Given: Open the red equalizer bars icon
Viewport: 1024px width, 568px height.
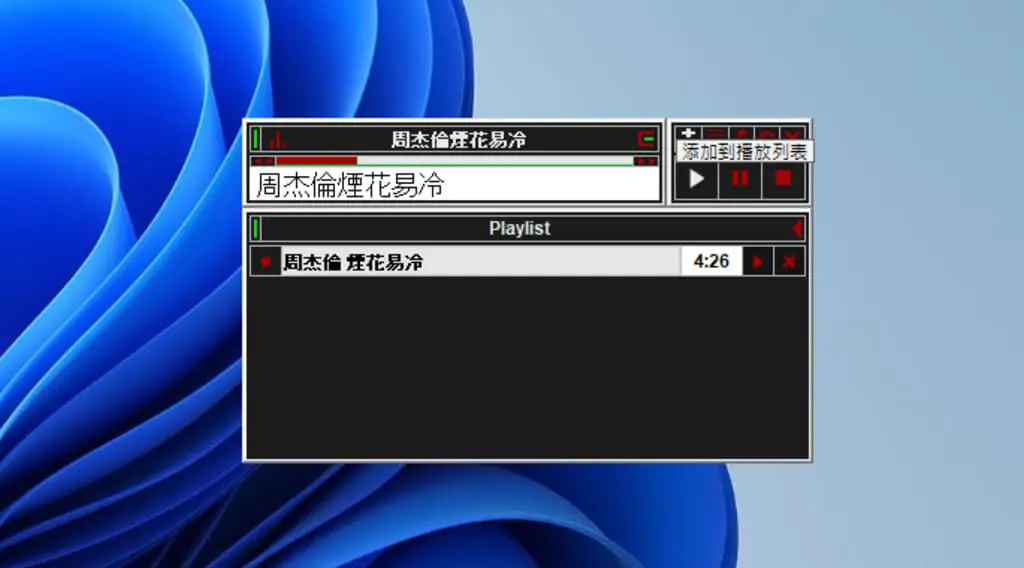Looking at the screenshot, I should click(278, 139).
